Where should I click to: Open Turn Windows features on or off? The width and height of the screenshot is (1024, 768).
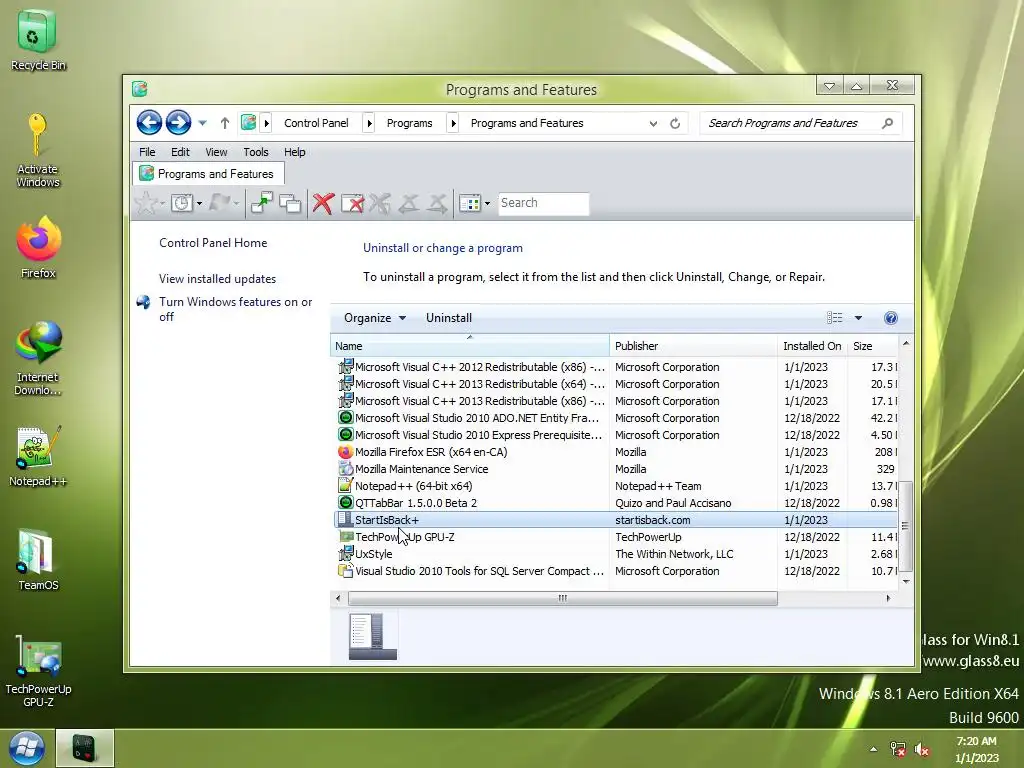click(235, 309)
